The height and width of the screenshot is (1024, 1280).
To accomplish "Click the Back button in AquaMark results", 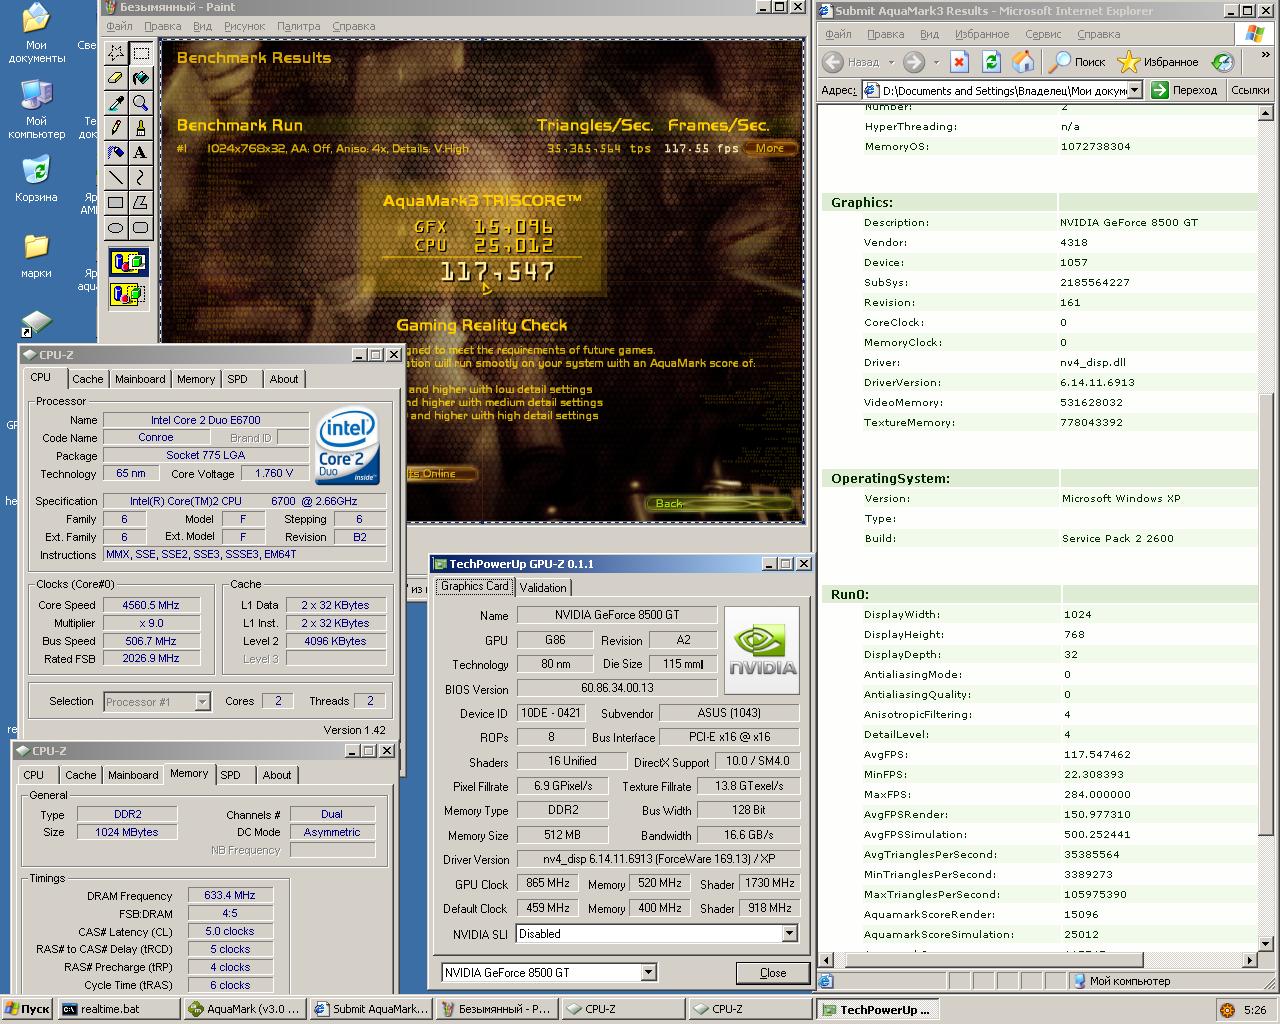I will (669, 503).
